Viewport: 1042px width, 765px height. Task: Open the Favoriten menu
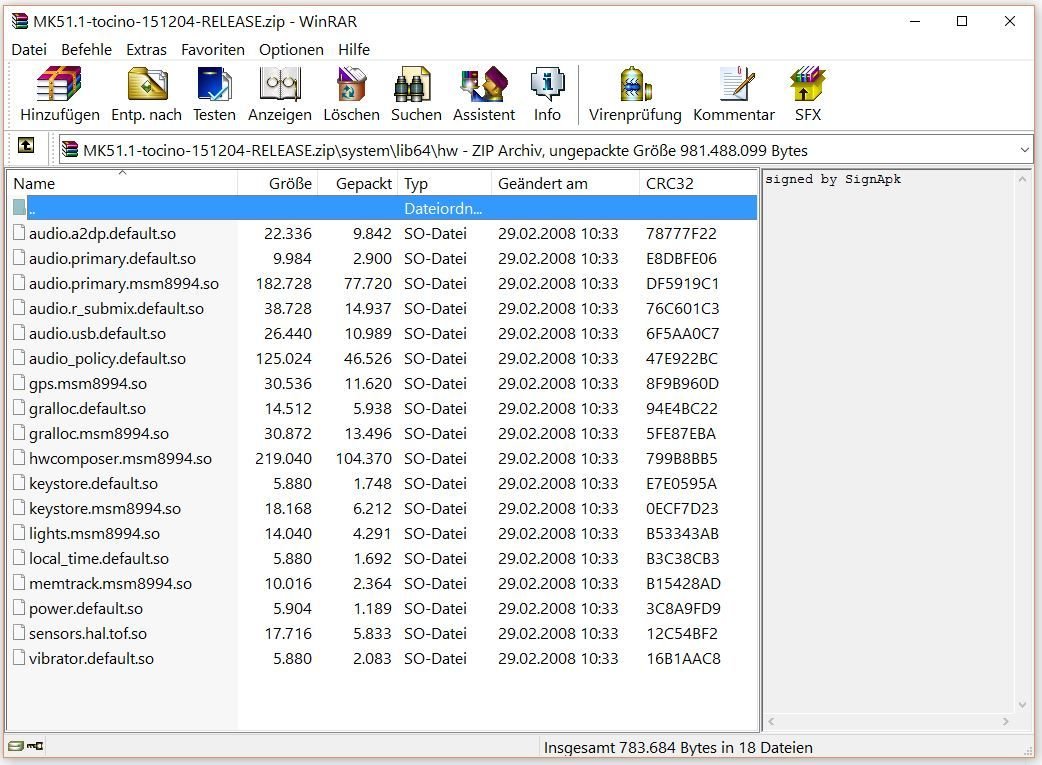pos(213,50)
